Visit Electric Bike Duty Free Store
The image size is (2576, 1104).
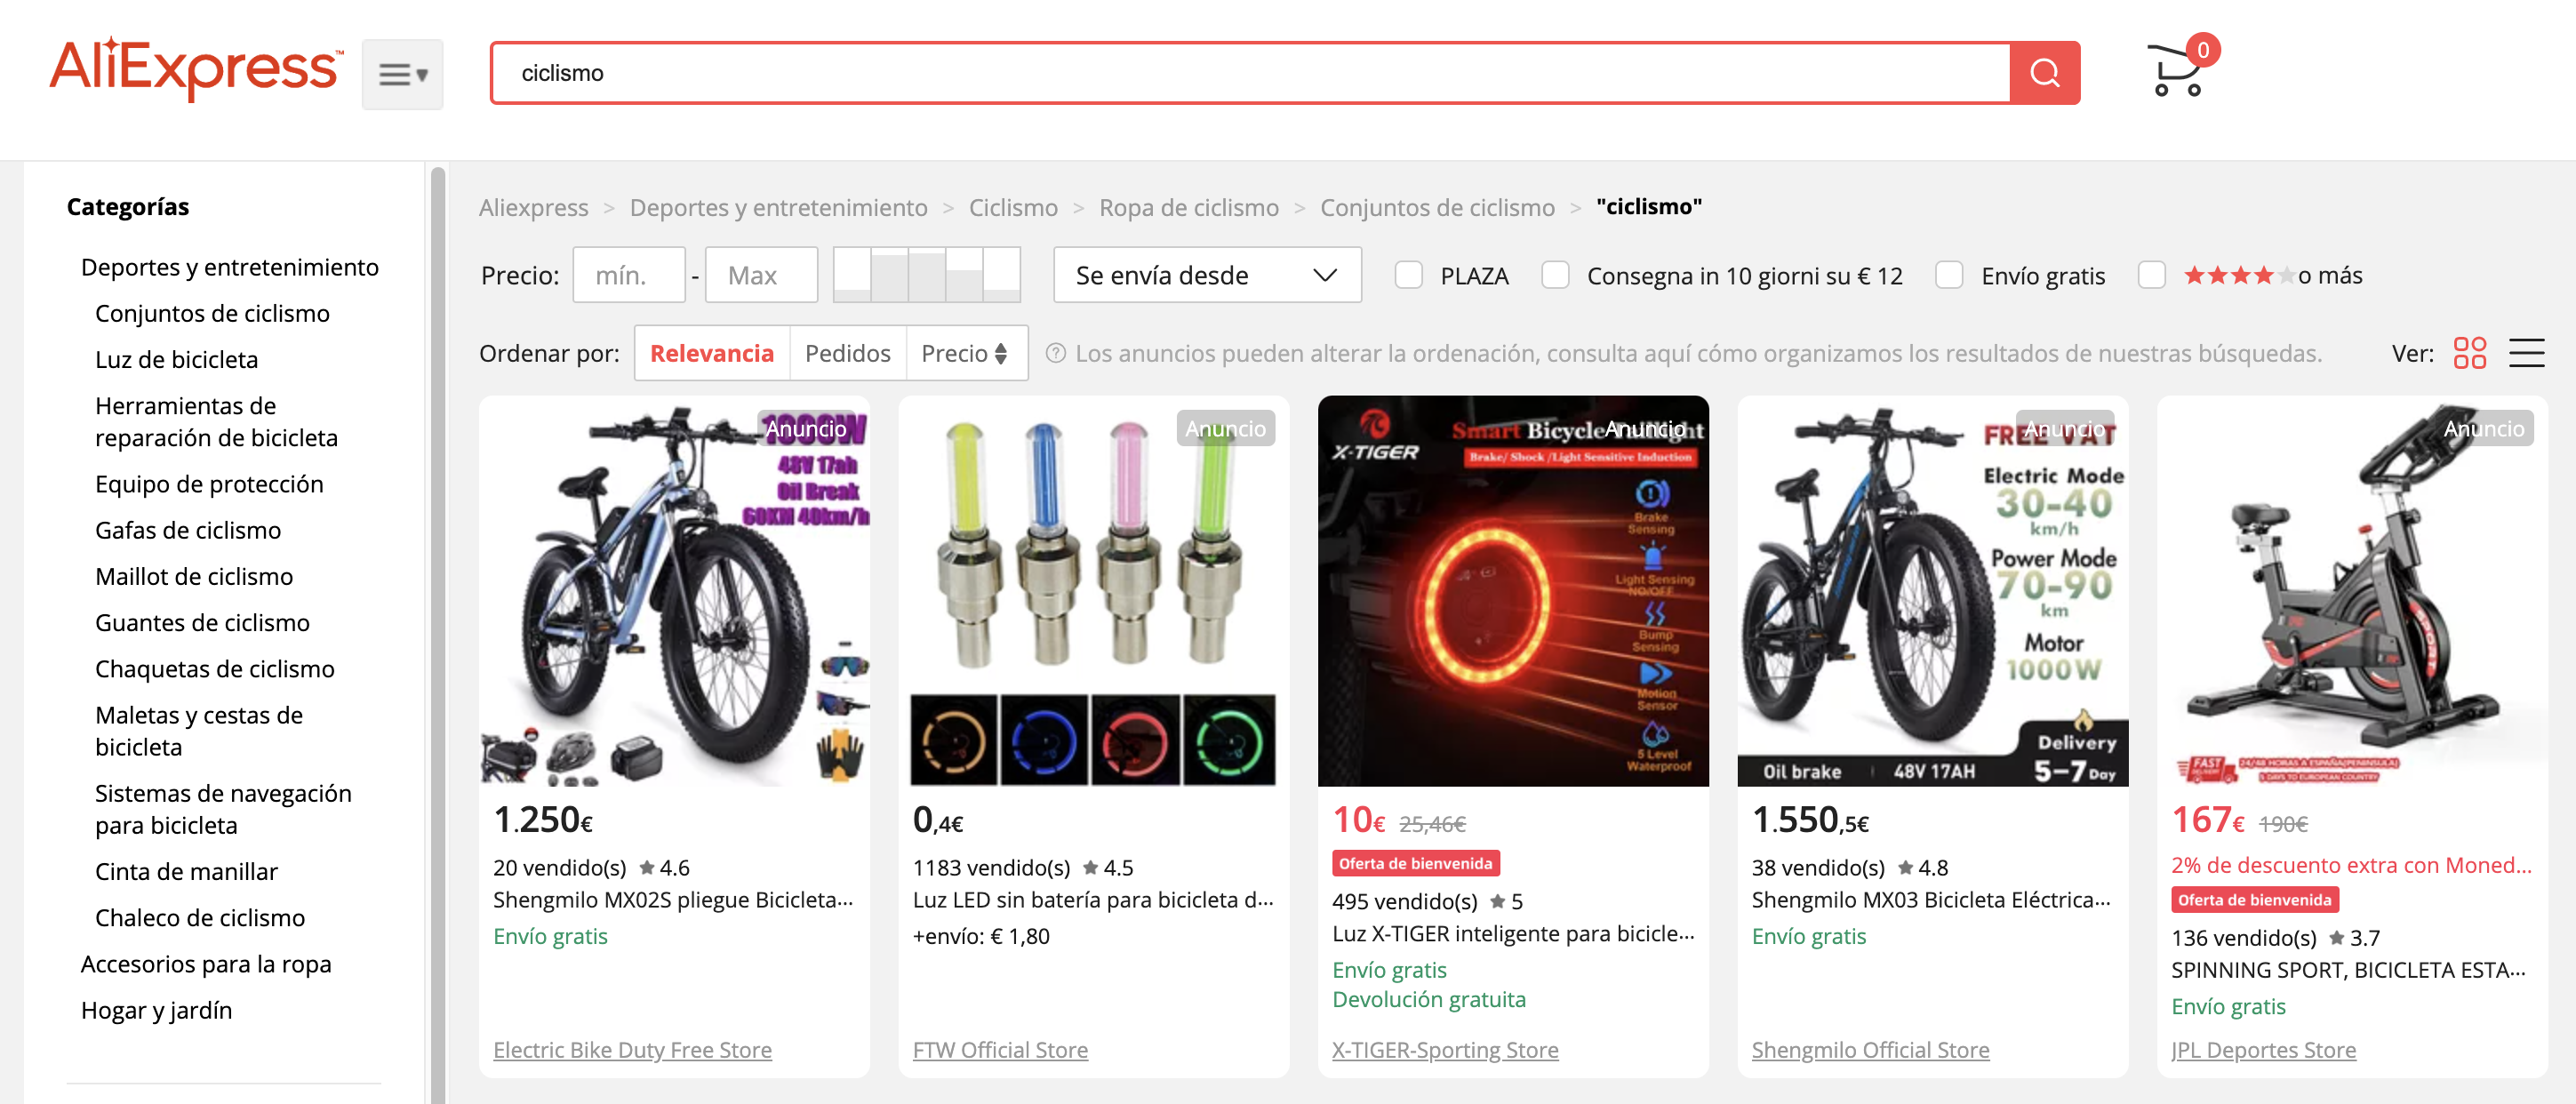(x=632, y=1050)
